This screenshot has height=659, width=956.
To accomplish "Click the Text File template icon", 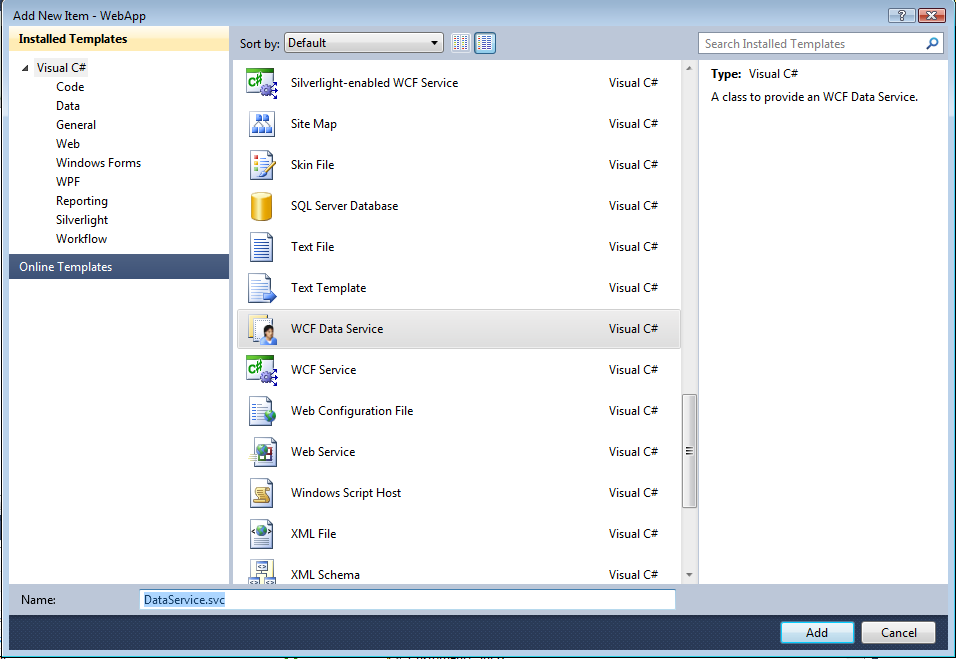I will coord(262,247).
